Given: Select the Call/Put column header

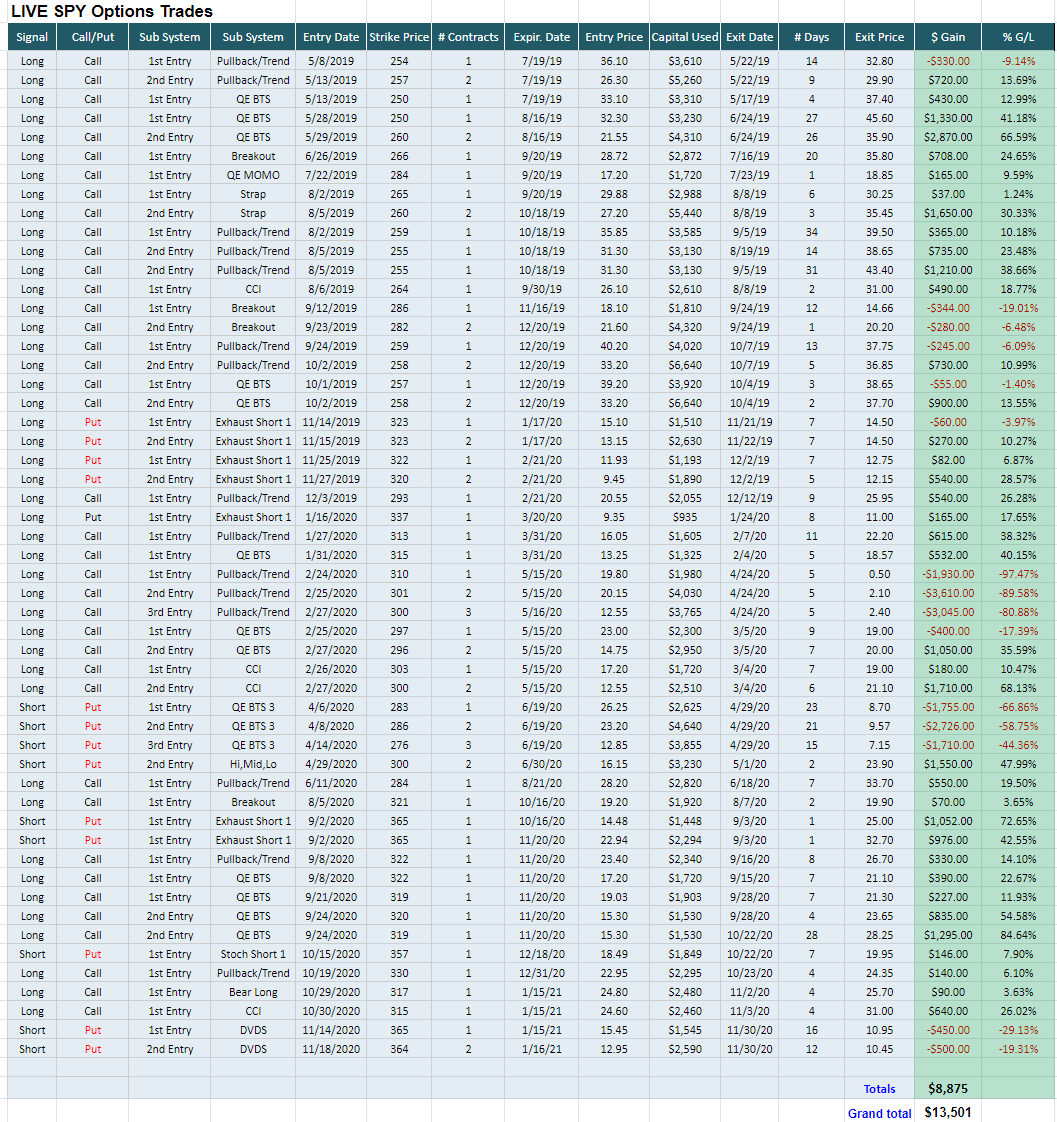Looking at the screenshot, I should (92, 37).
